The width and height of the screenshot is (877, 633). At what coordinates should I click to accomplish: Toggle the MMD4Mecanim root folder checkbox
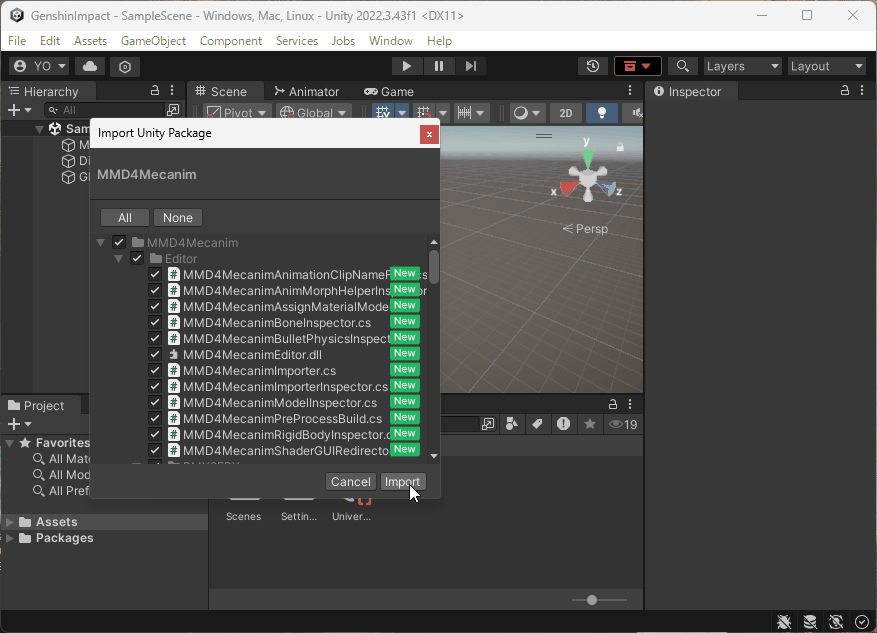coord(118,242)
